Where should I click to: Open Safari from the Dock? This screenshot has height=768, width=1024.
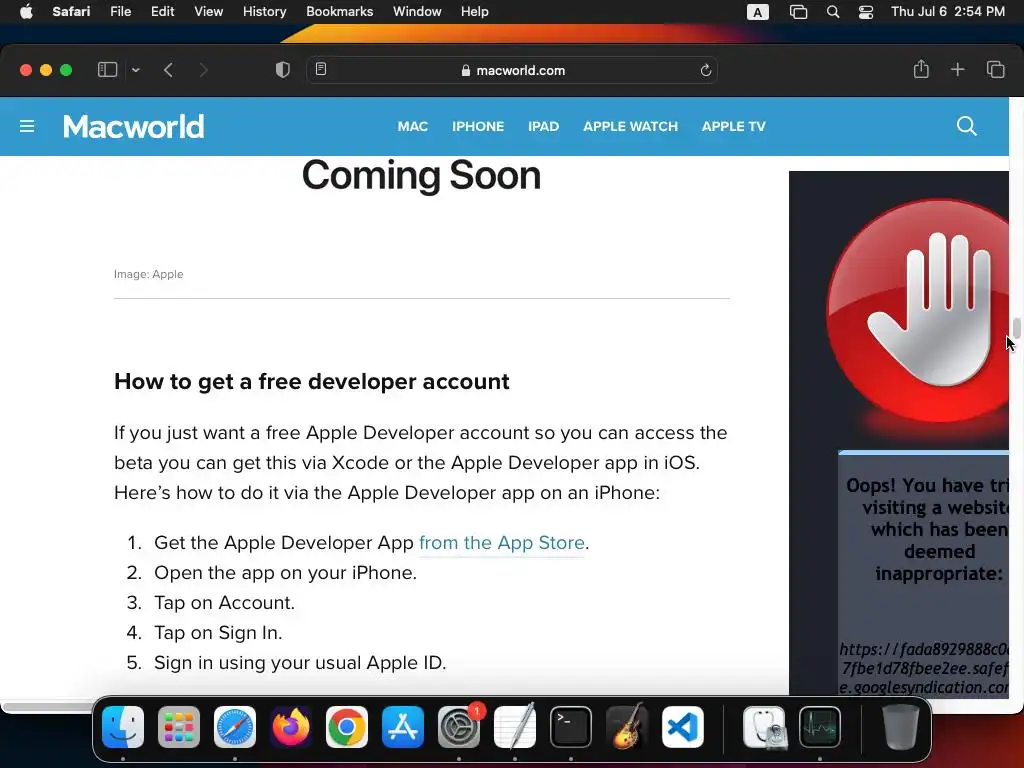click(x=235, y=727)
